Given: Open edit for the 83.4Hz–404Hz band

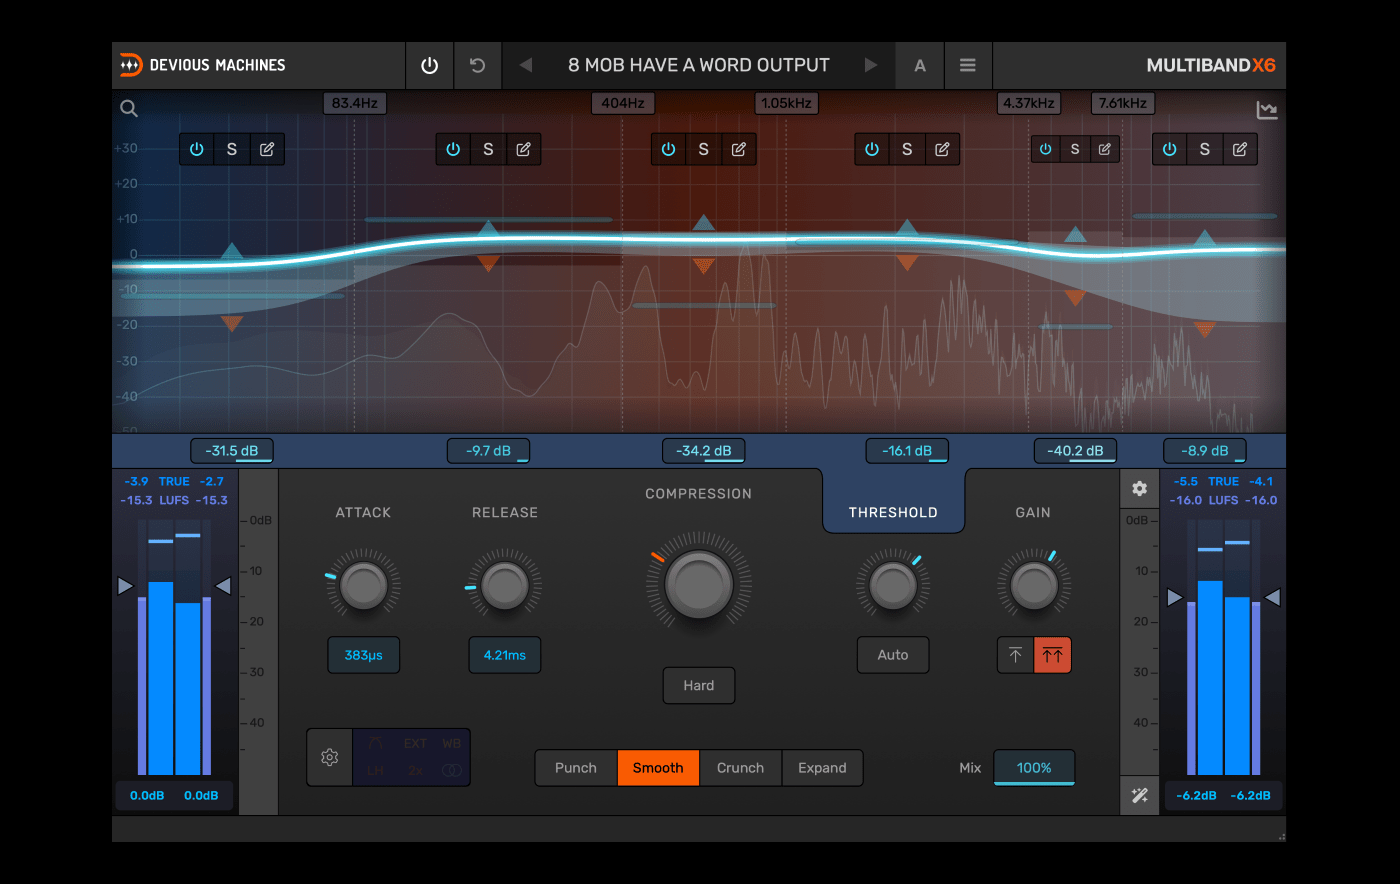Looking at the screenshot, I should (x=523, y=149).
